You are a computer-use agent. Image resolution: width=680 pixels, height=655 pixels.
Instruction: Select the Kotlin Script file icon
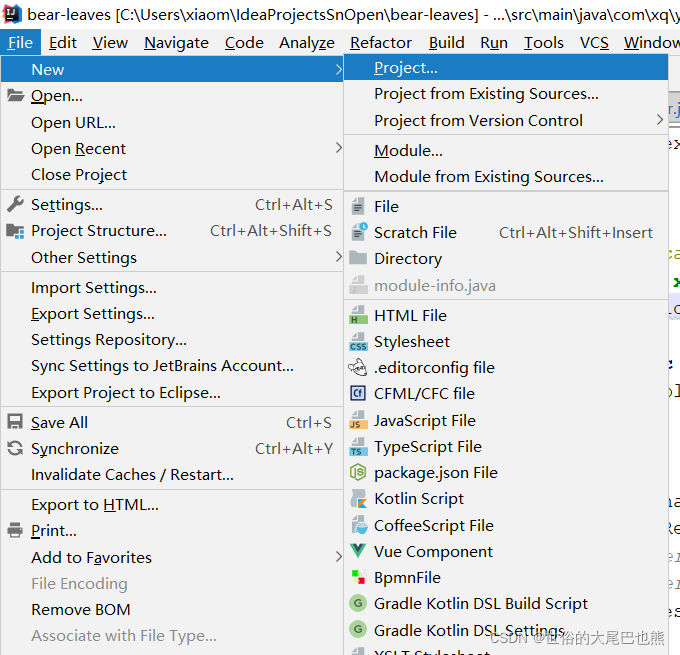(x=358, y=499)
